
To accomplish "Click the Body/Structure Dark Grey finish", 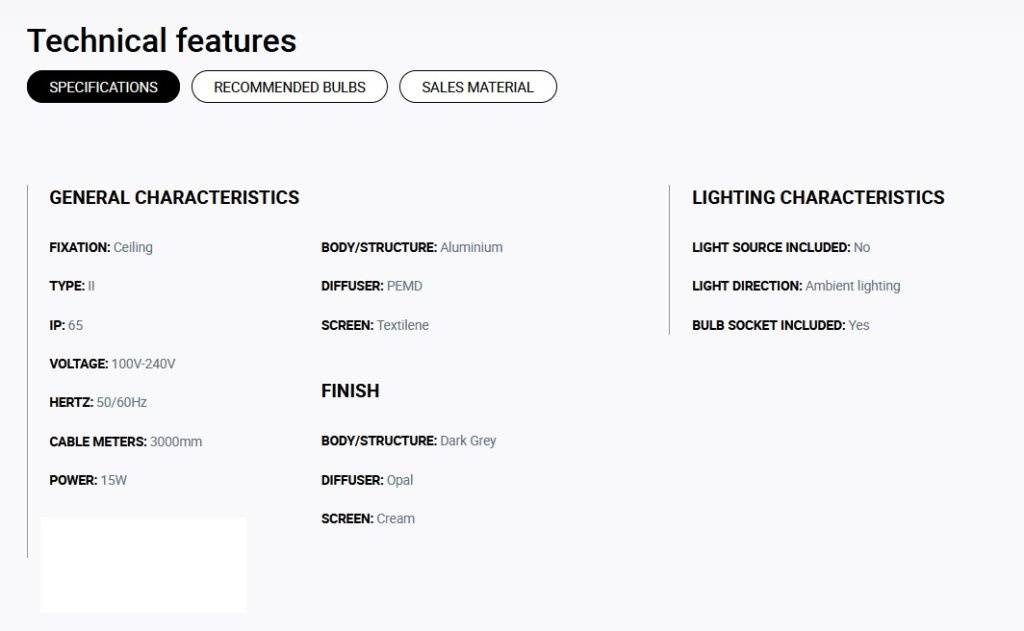I will (x=409, y=441).
